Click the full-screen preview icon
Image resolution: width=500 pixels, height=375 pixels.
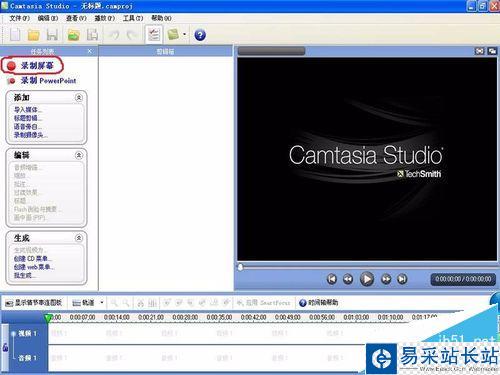480,51
